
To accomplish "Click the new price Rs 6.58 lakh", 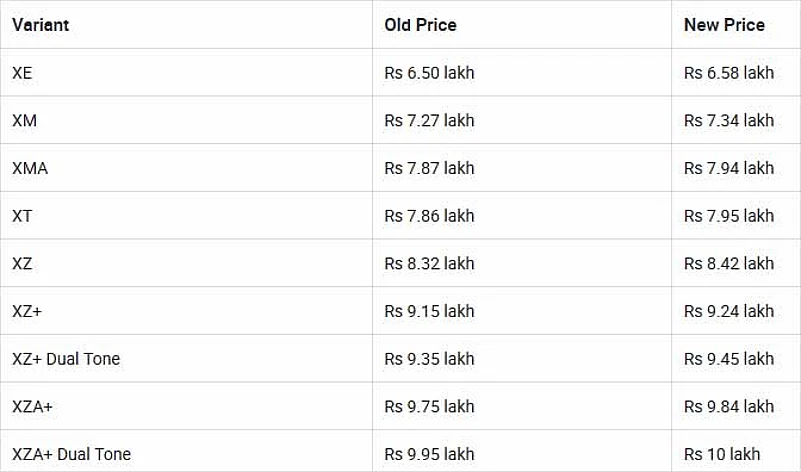I will pyautogui.click(x=729, y=73).
